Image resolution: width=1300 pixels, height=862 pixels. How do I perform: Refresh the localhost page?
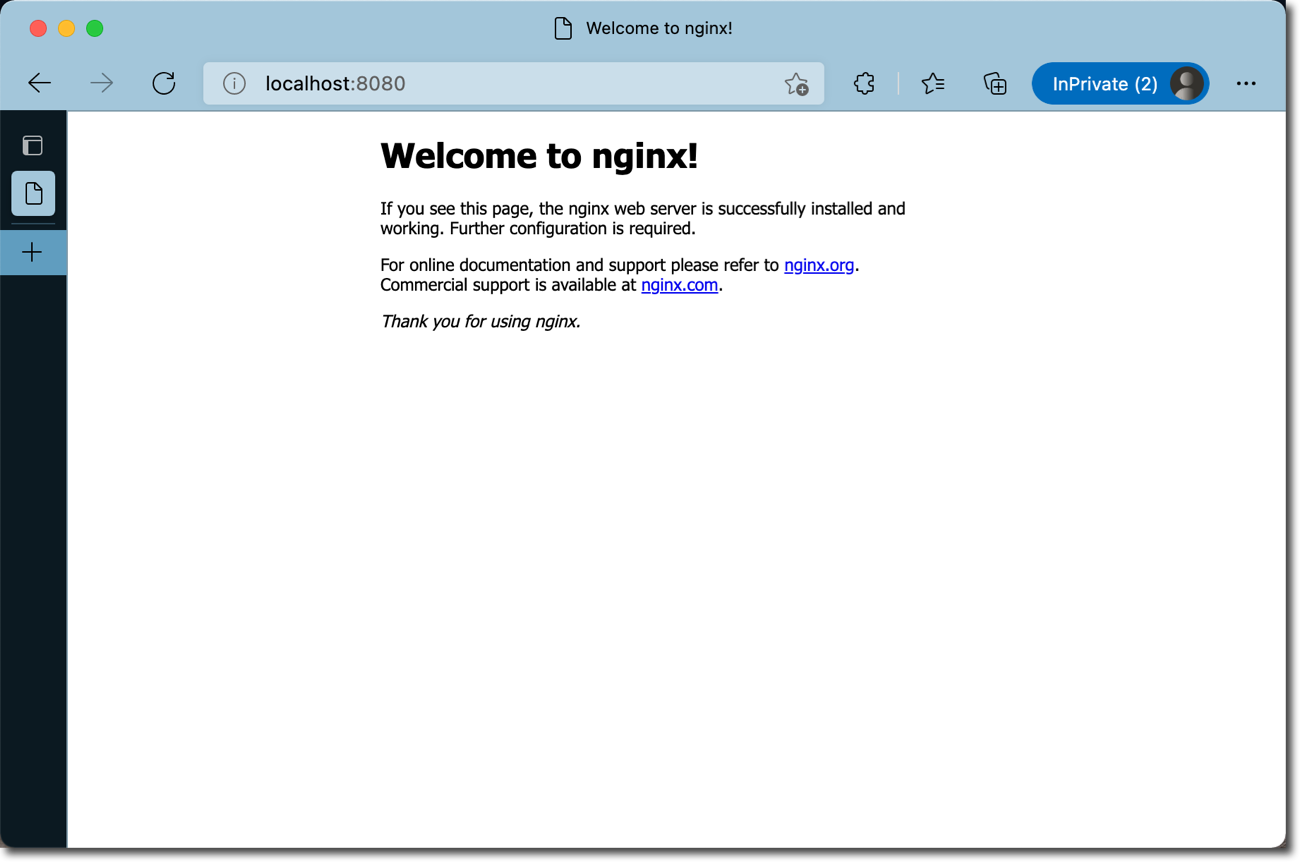click(164, 84)
